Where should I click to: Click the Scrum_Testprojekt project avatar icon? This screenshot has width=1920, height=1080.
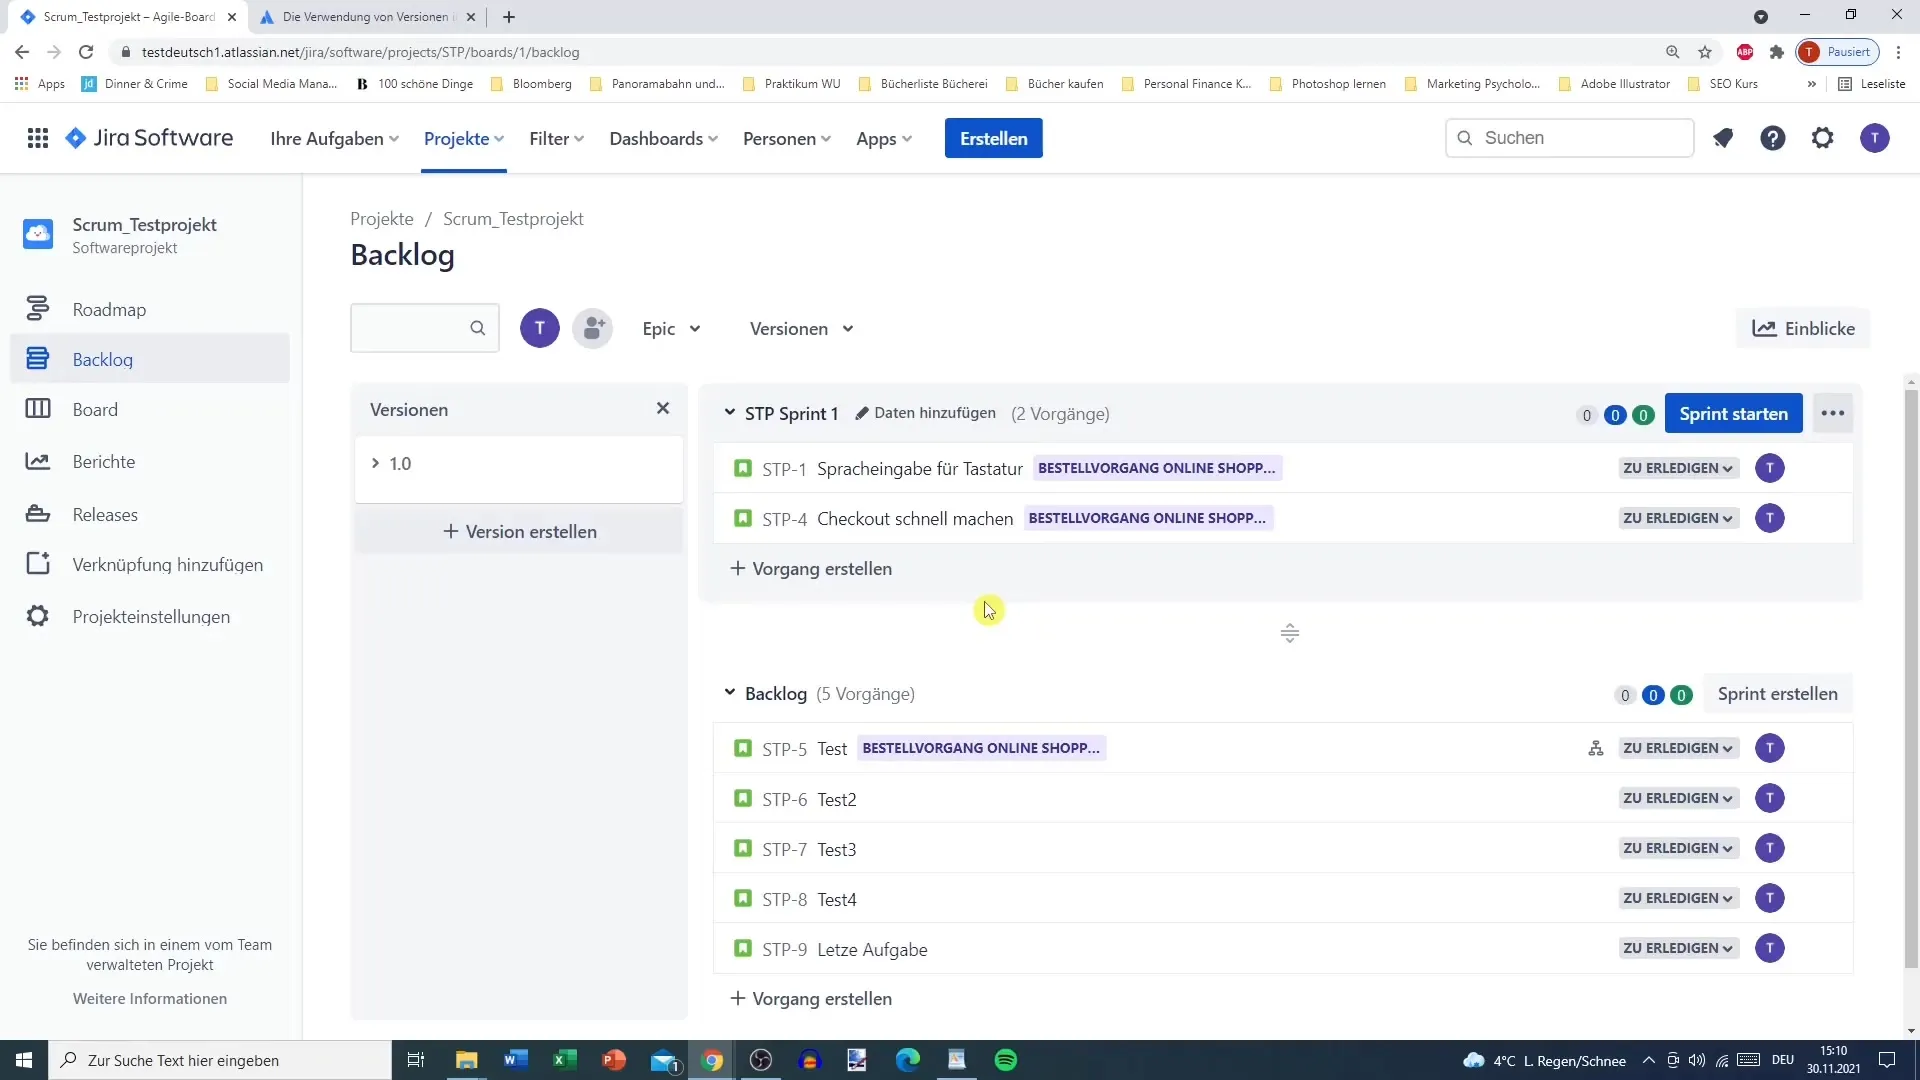38,234
